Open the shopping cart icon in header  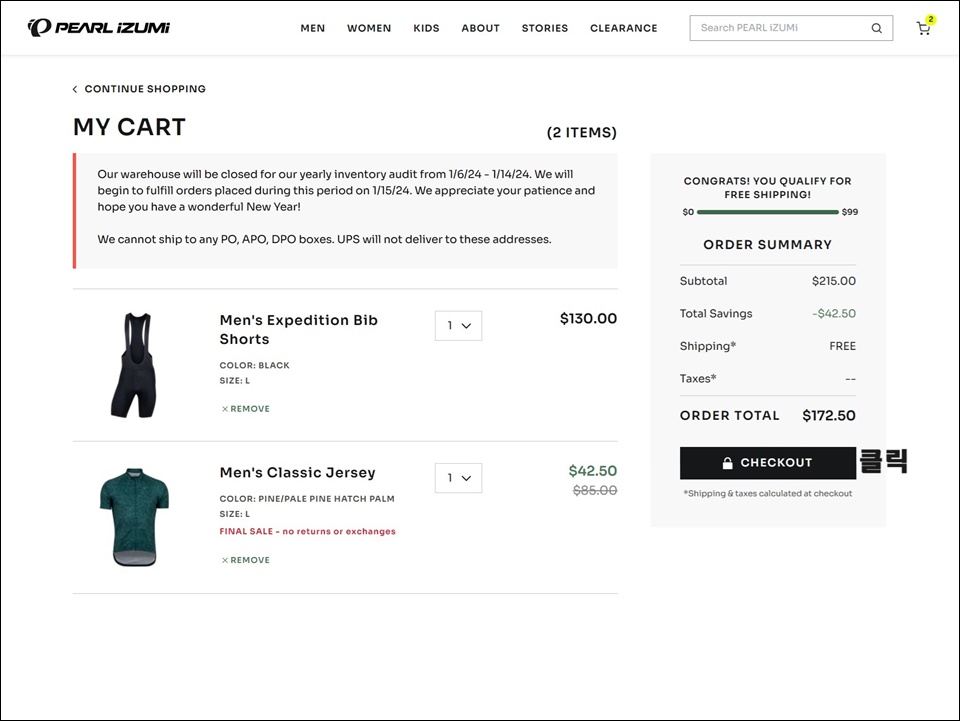coord(924,28)
